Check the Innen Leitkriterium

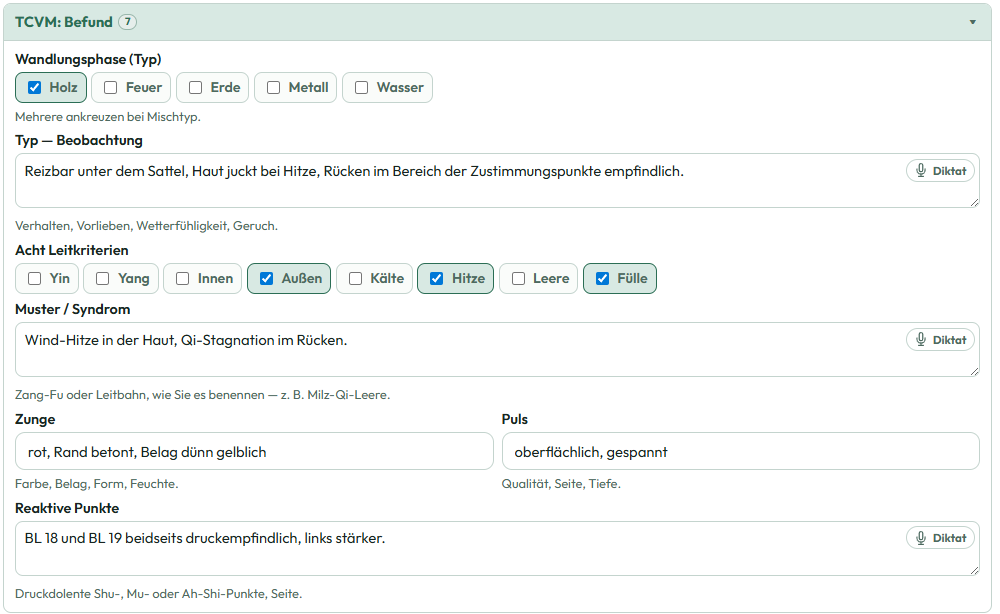tap(183, 279)
